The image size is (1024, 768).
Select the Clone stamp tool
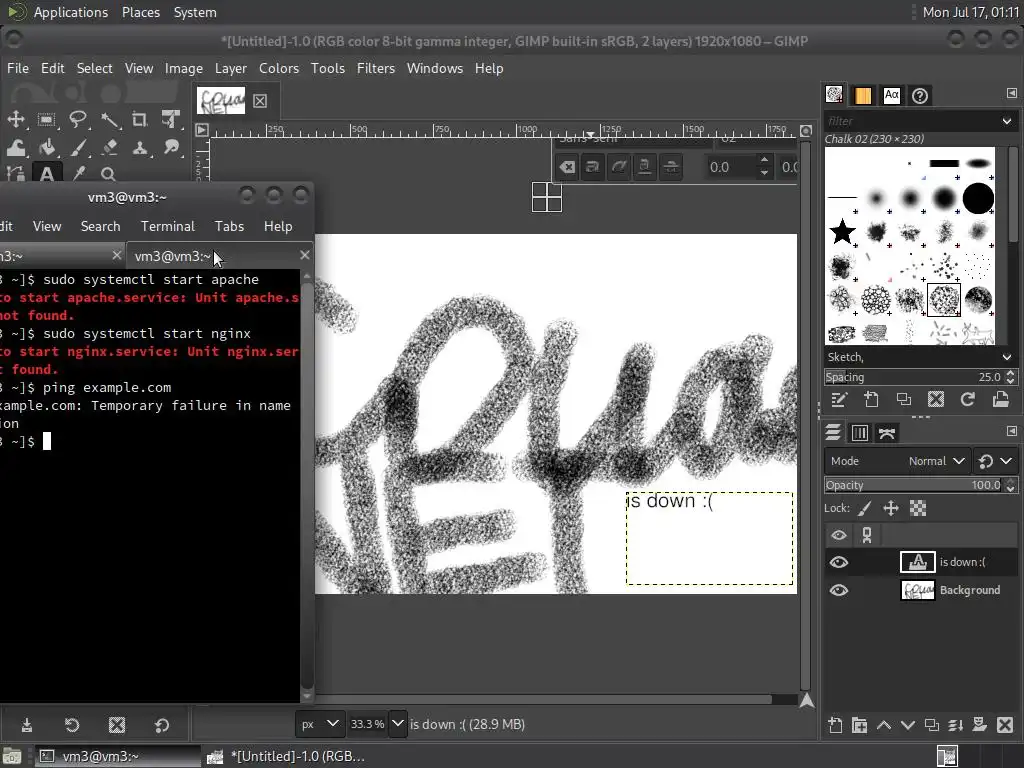coord(140,148)
